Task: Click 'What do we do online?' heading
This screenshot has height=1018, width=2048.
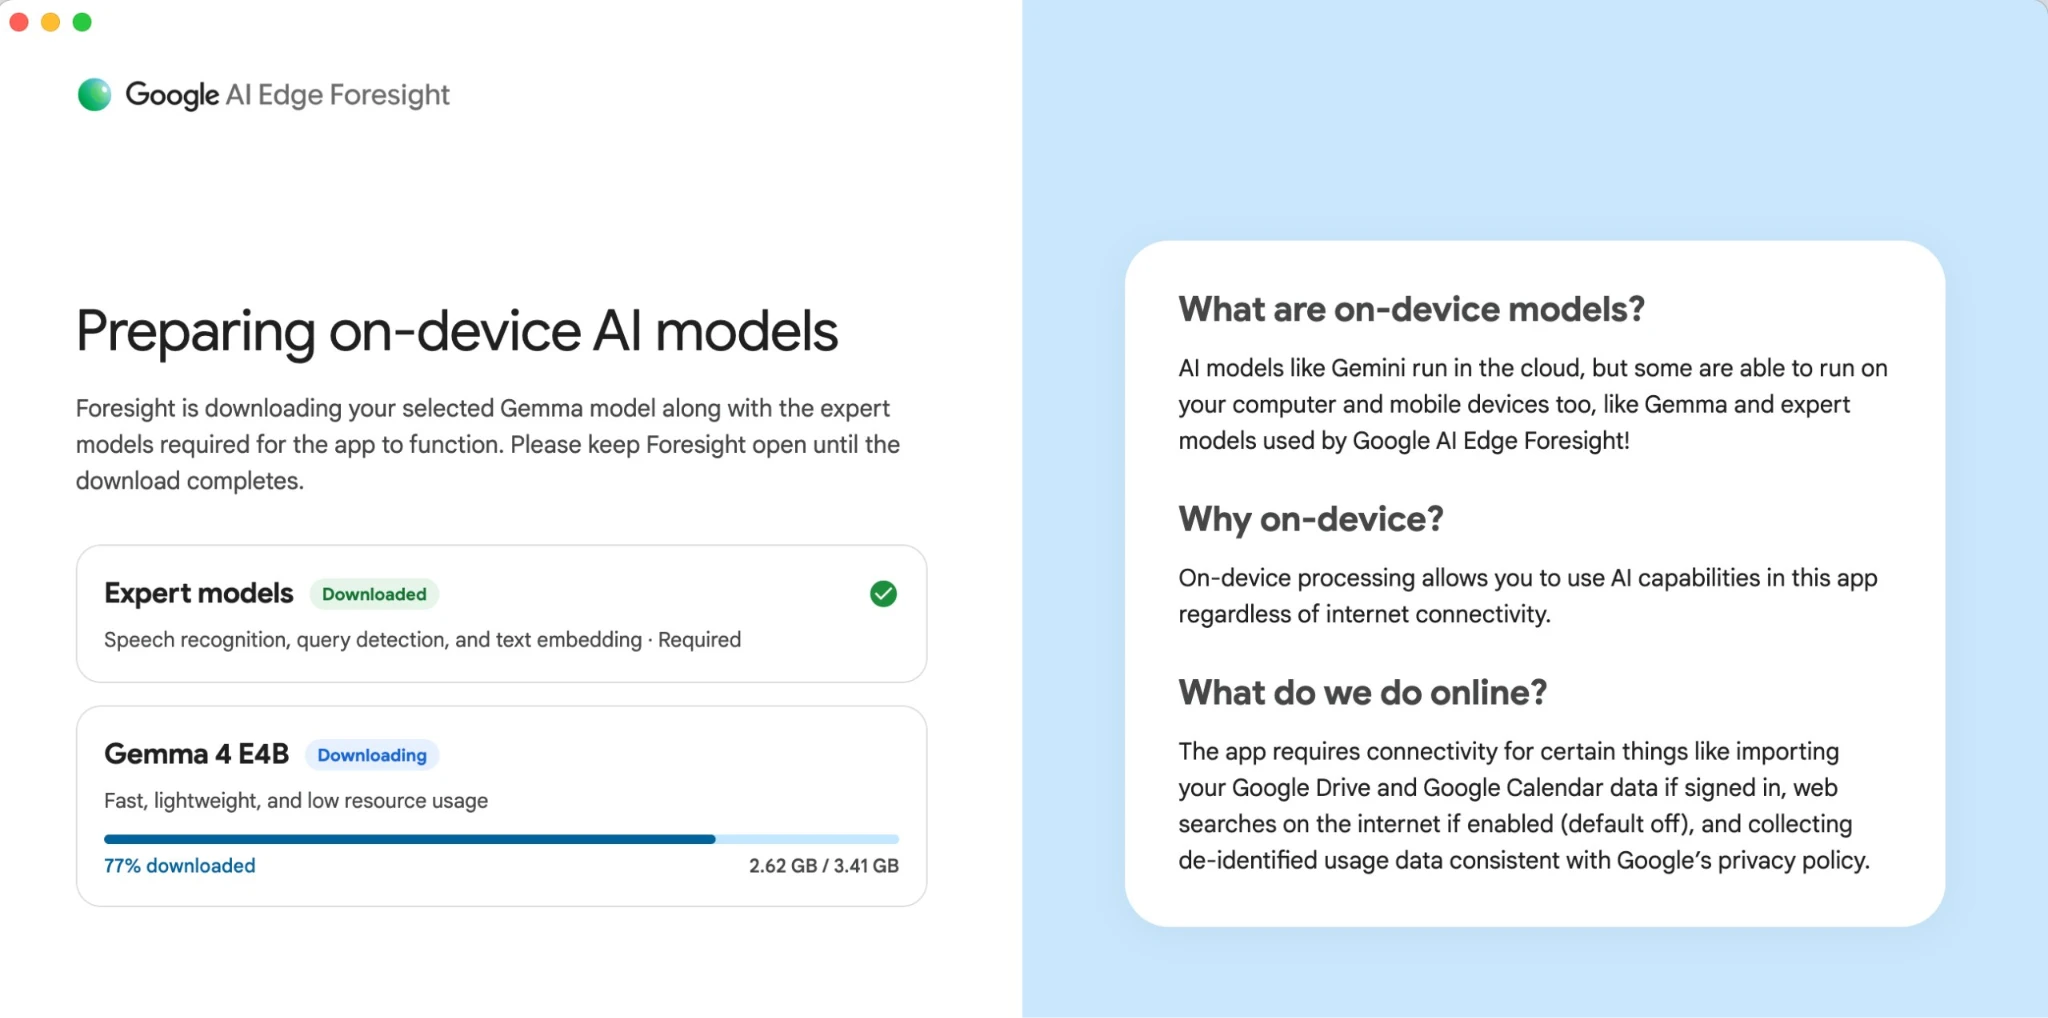Action: click(1362, 692)
